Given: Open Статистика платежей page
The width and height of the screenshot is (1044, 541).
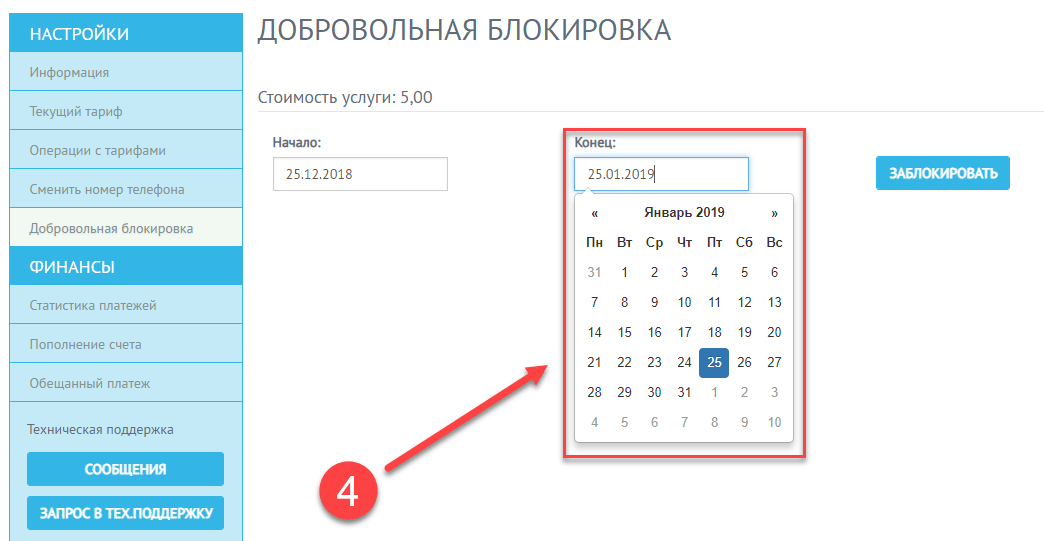Looking at the screenshot, I should pos(126,305).
